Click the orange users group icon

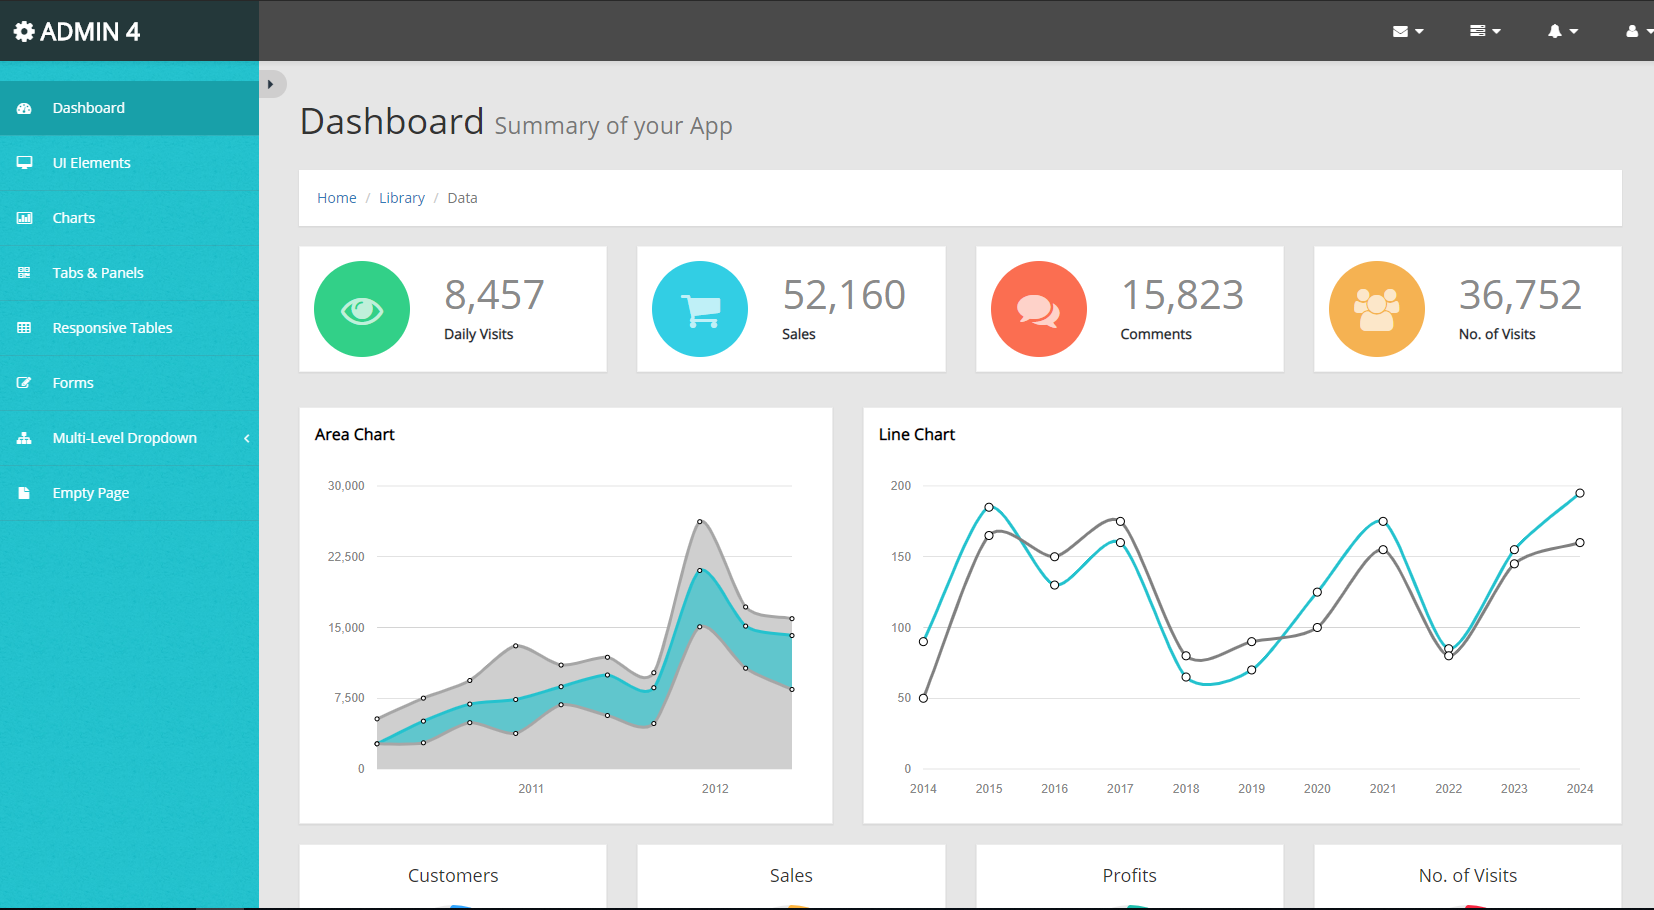pyautogui.click(x=1376, y=309)
